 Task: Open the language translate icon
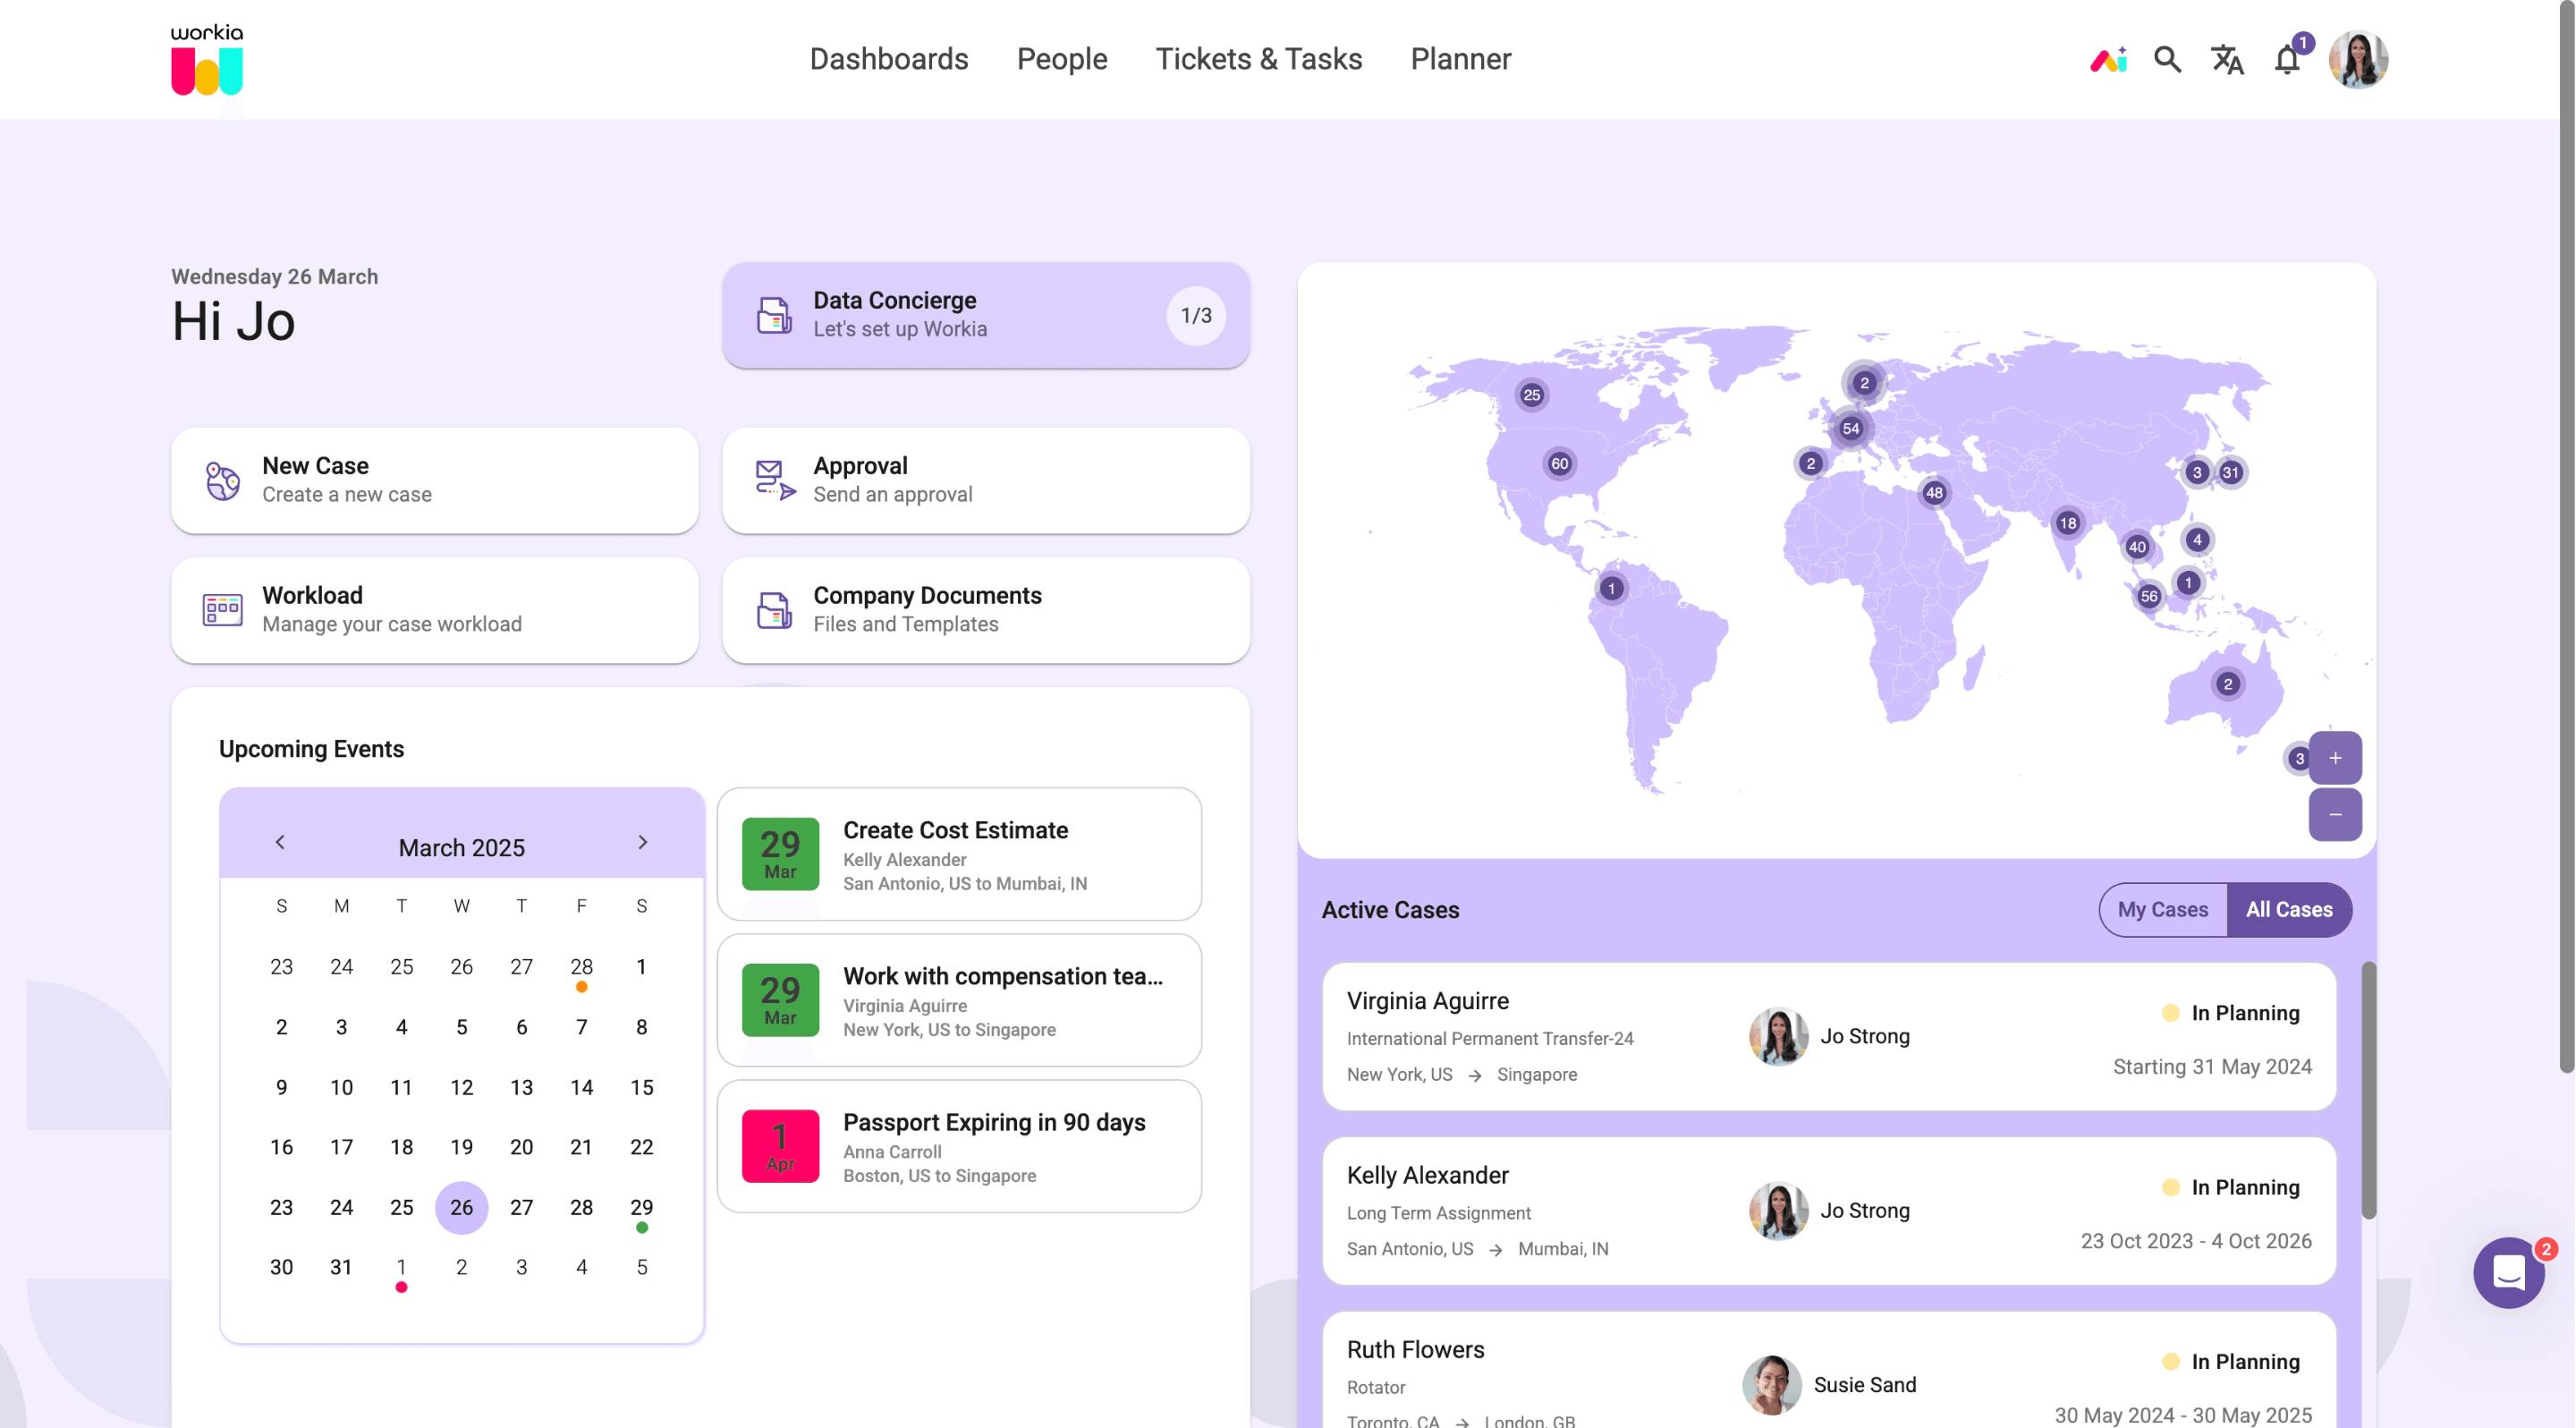pyautogui.click(x=2227, y=60)
